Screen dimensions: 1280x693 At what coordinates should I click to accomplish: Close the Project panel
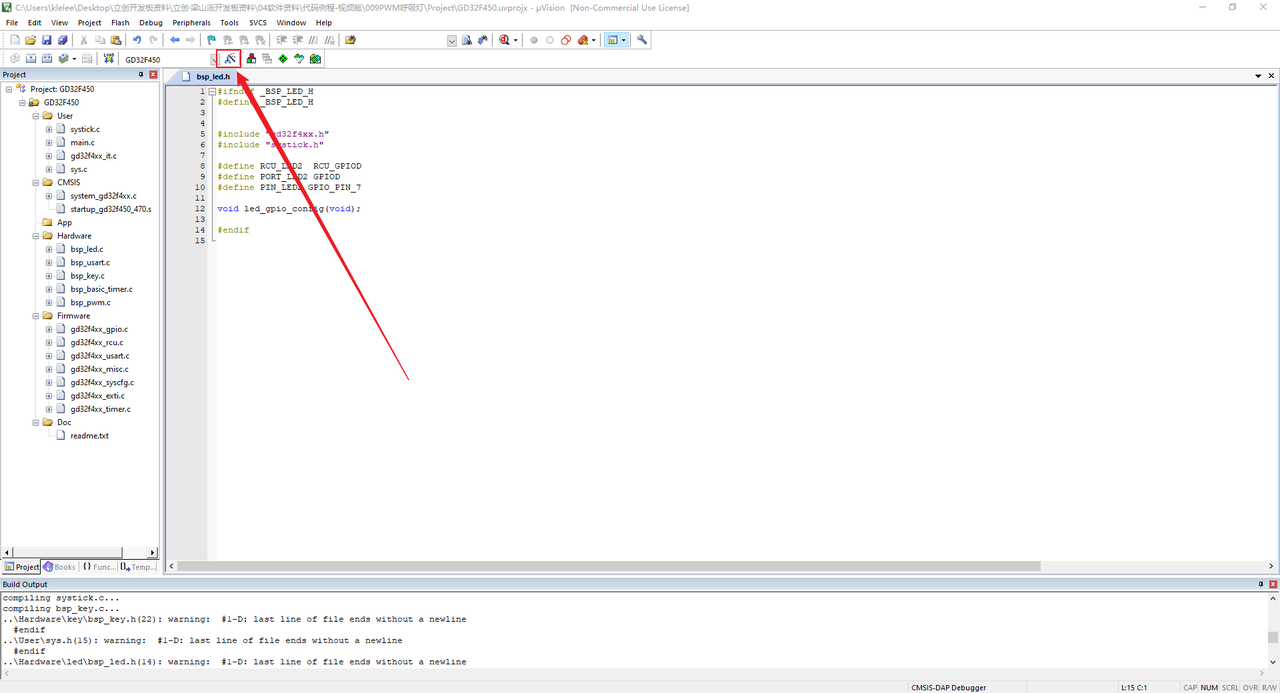point(153,75)
